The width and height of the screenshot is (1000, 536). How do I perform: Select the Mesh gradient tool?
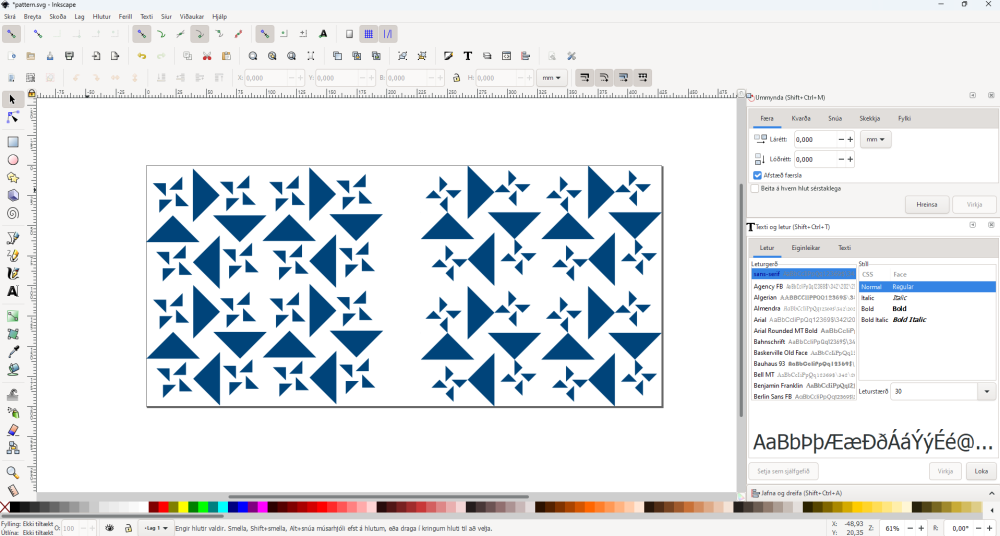(12, 334)
